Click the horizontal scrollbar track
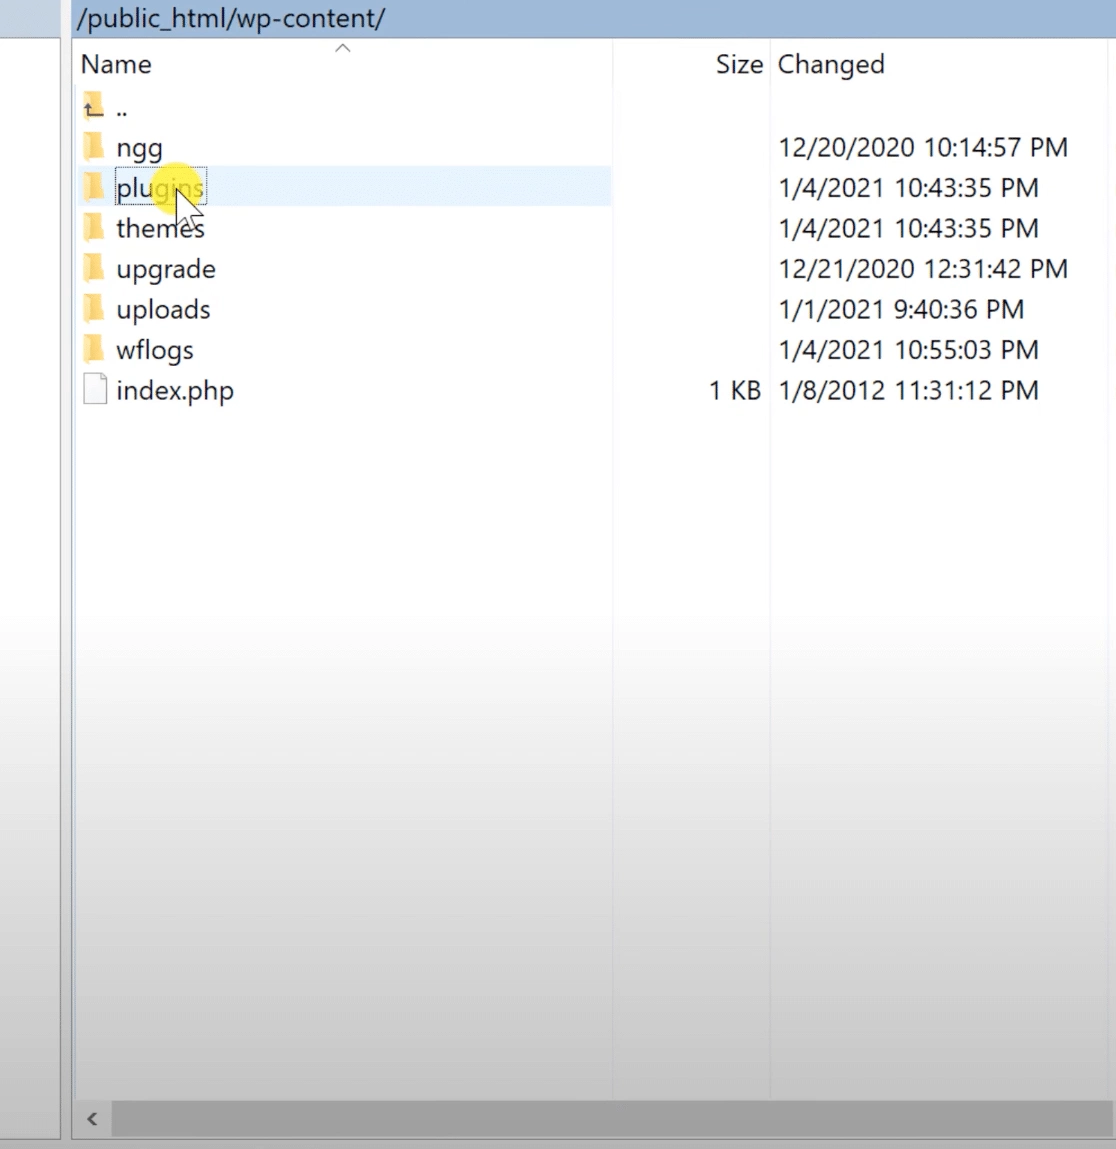The height and width of the screenshot is (1149, 1116). [x=611, y=1119]
